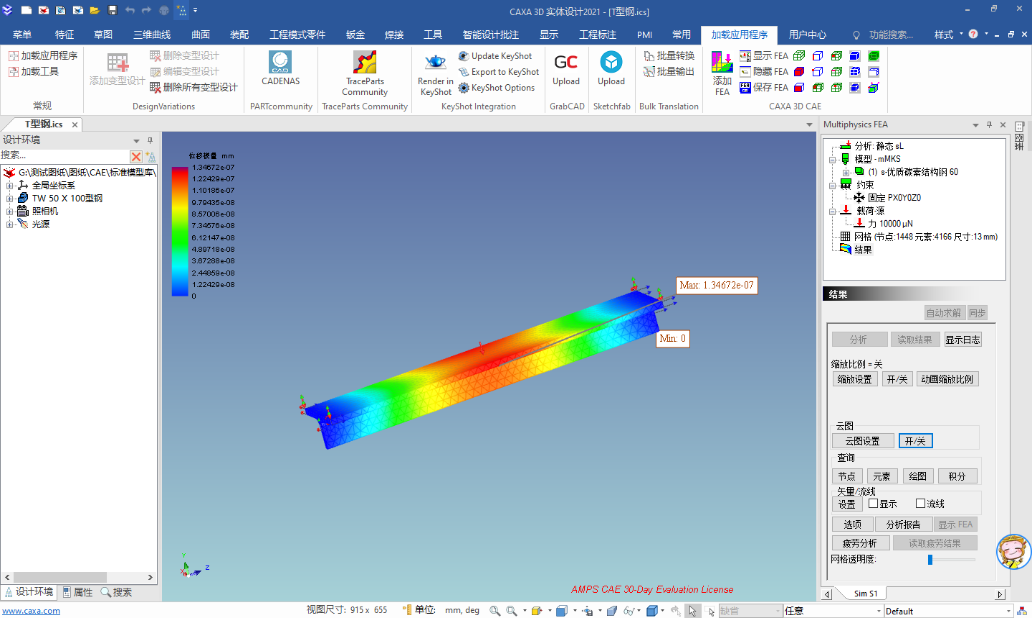Launch TraceParts Community tool

(x=364, y=63)
